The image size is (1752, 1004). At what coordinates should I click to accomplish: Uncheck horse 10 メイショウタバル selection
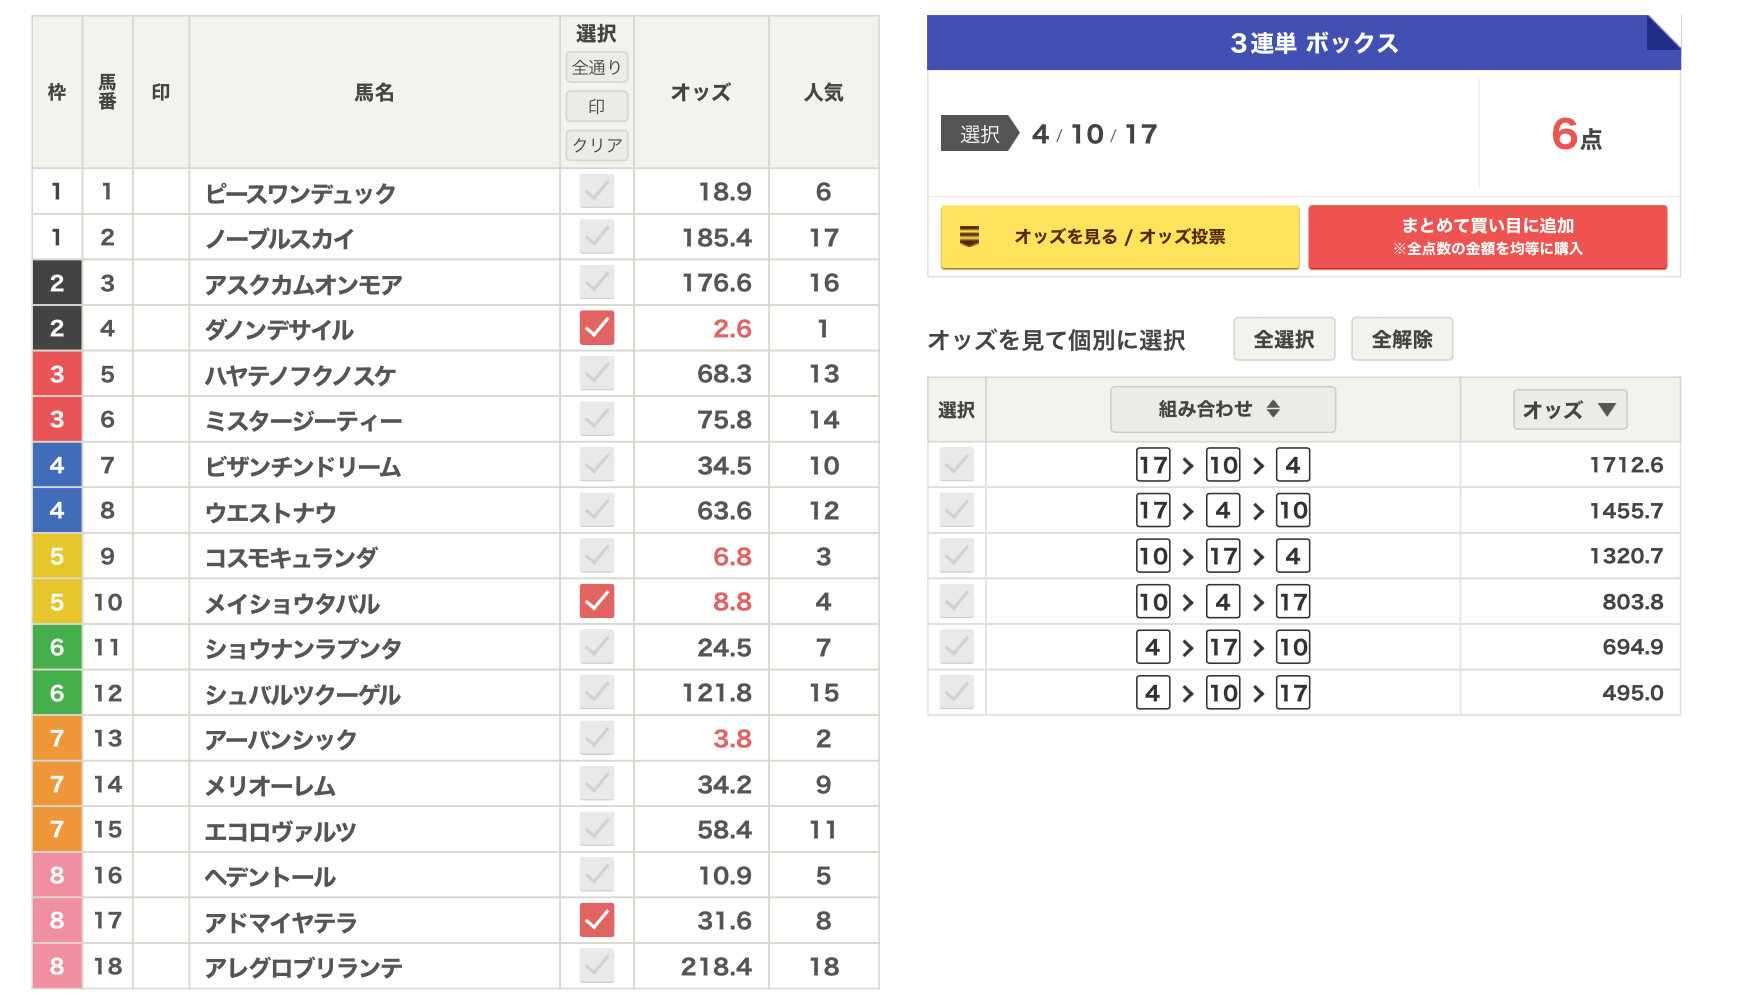pyautogui.click(x=597, y=601)
